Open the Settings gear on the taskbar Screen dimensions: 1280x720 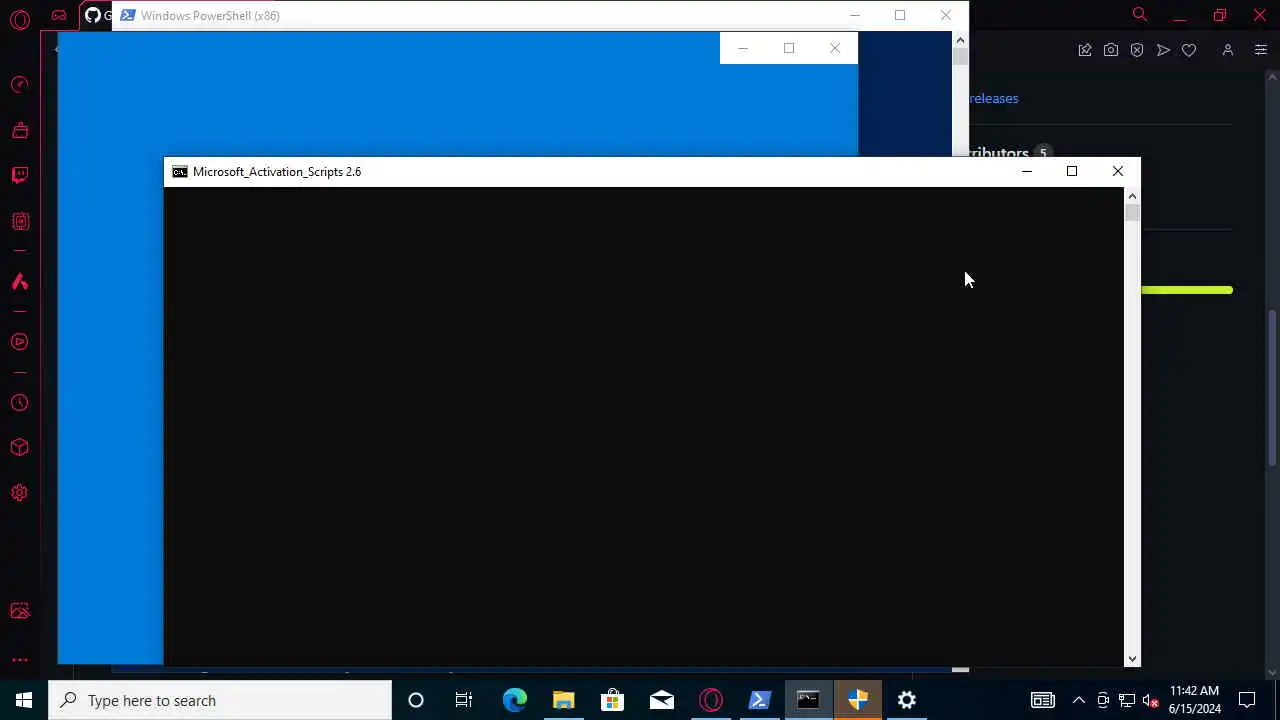(x=906, y=700)
